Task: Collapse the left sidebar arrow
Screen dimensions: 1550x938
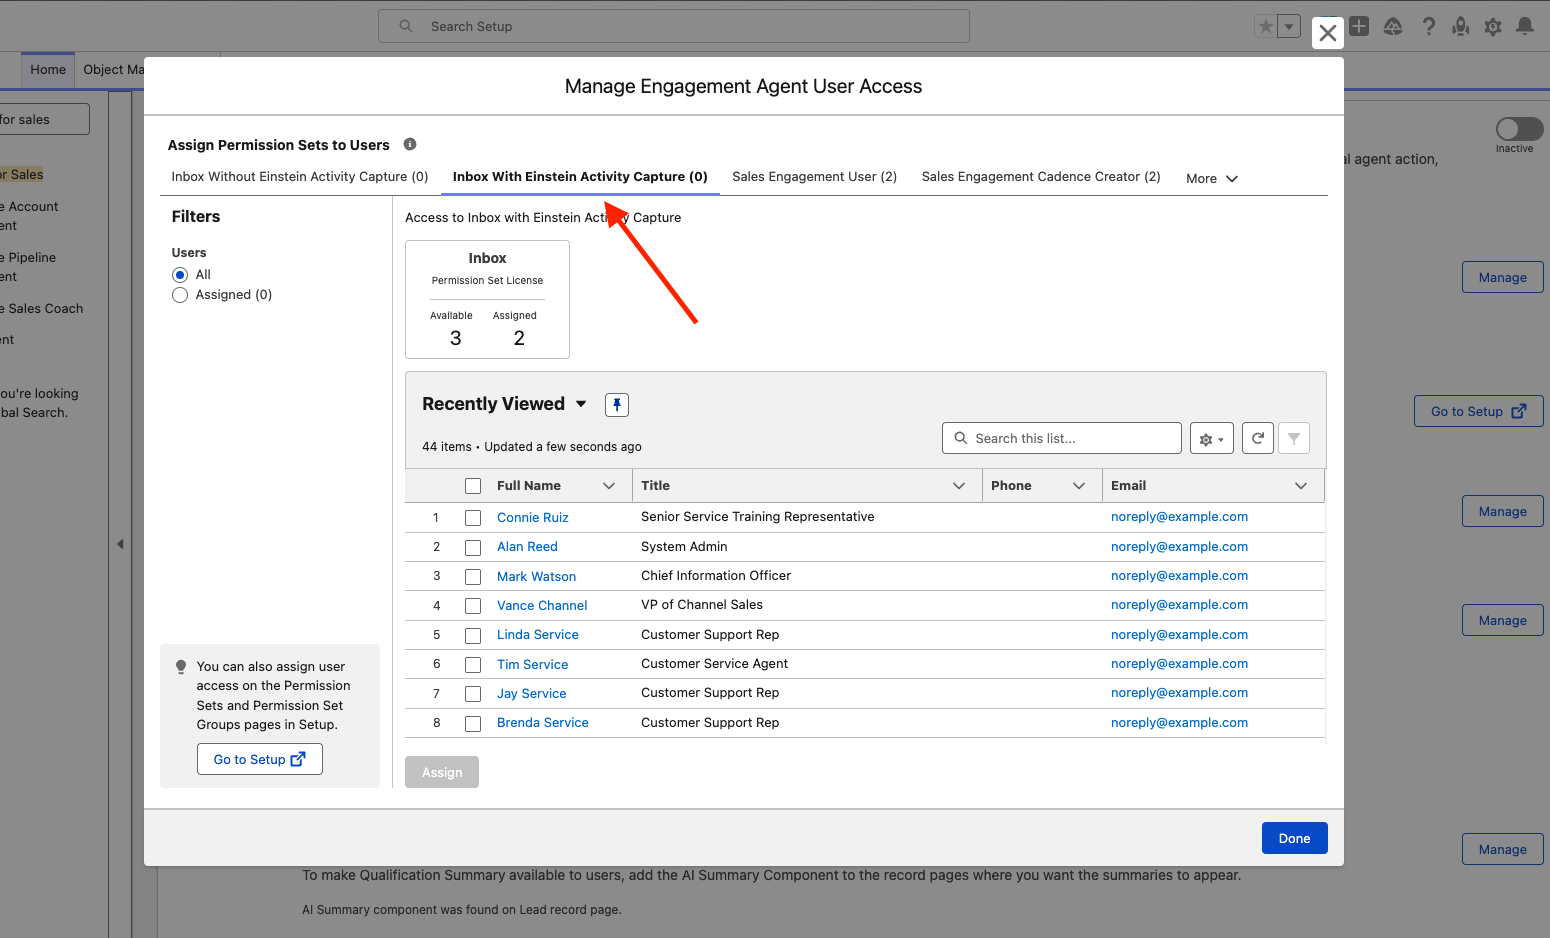Action: [x=120, y=544]
